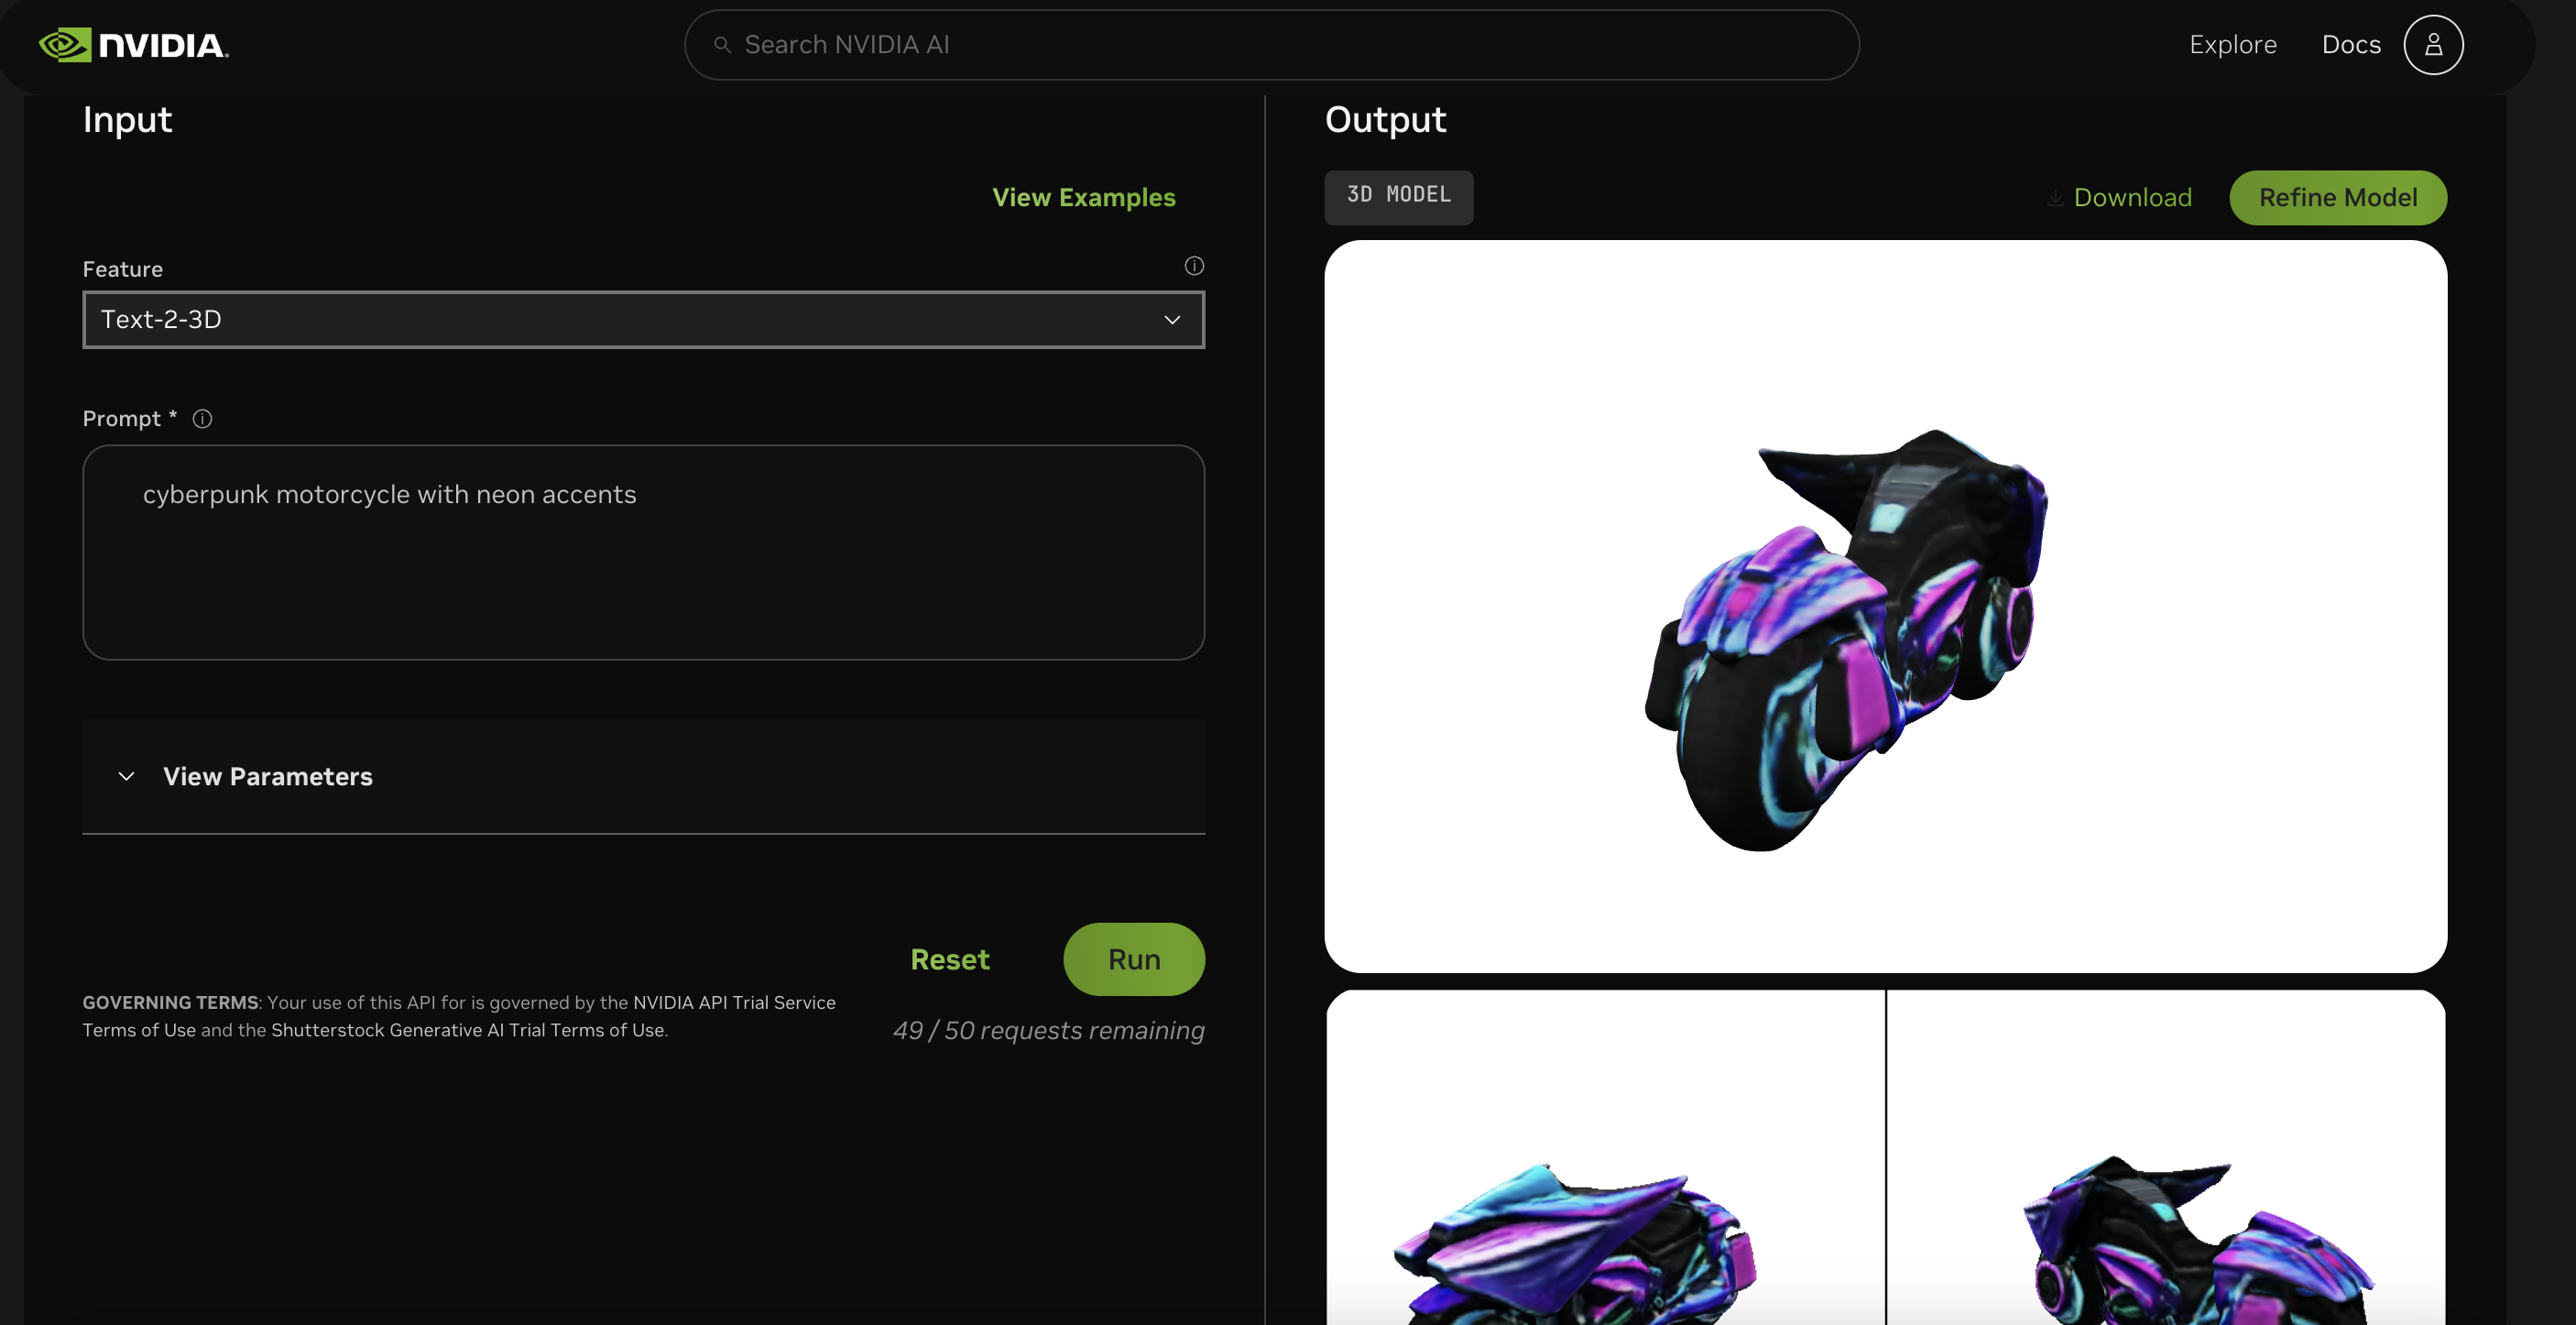Select the 3D MODEL tab
The width and height of the screenshot is (2576, 1325).
coord(1399,196)
